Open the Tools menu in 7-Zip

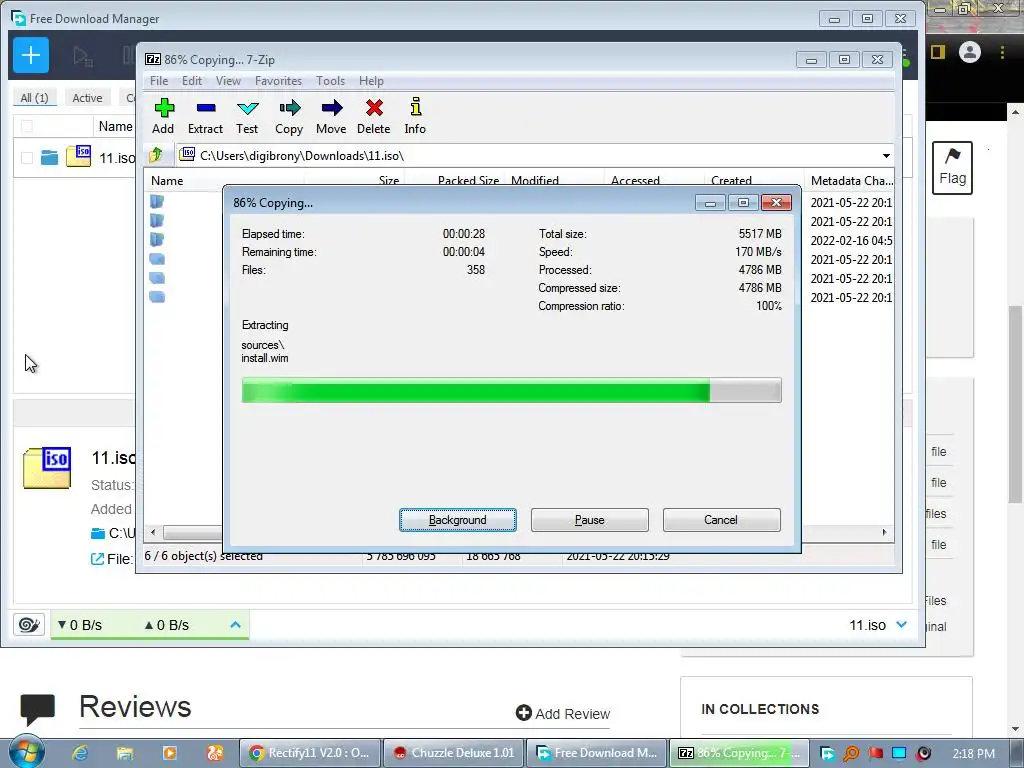tap(330, 81)
